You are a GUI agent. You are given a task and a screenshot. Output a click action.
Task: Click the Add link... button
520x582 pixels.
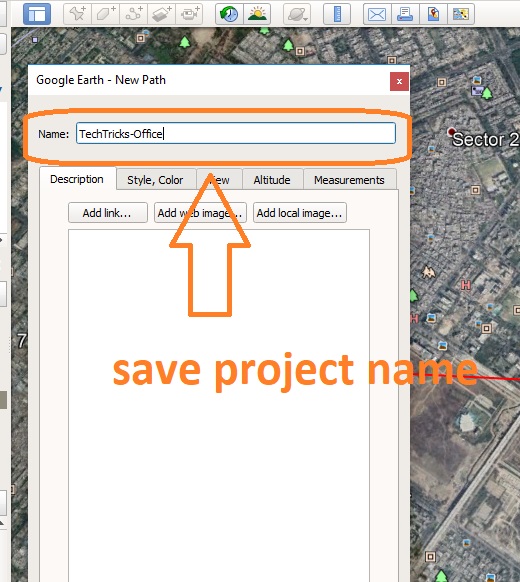point(108,213)
